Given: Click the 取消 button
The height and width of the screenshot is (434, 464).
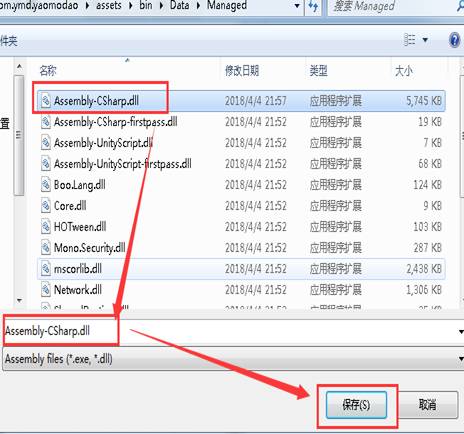Looking at the screenshot, I should (428, 405).
